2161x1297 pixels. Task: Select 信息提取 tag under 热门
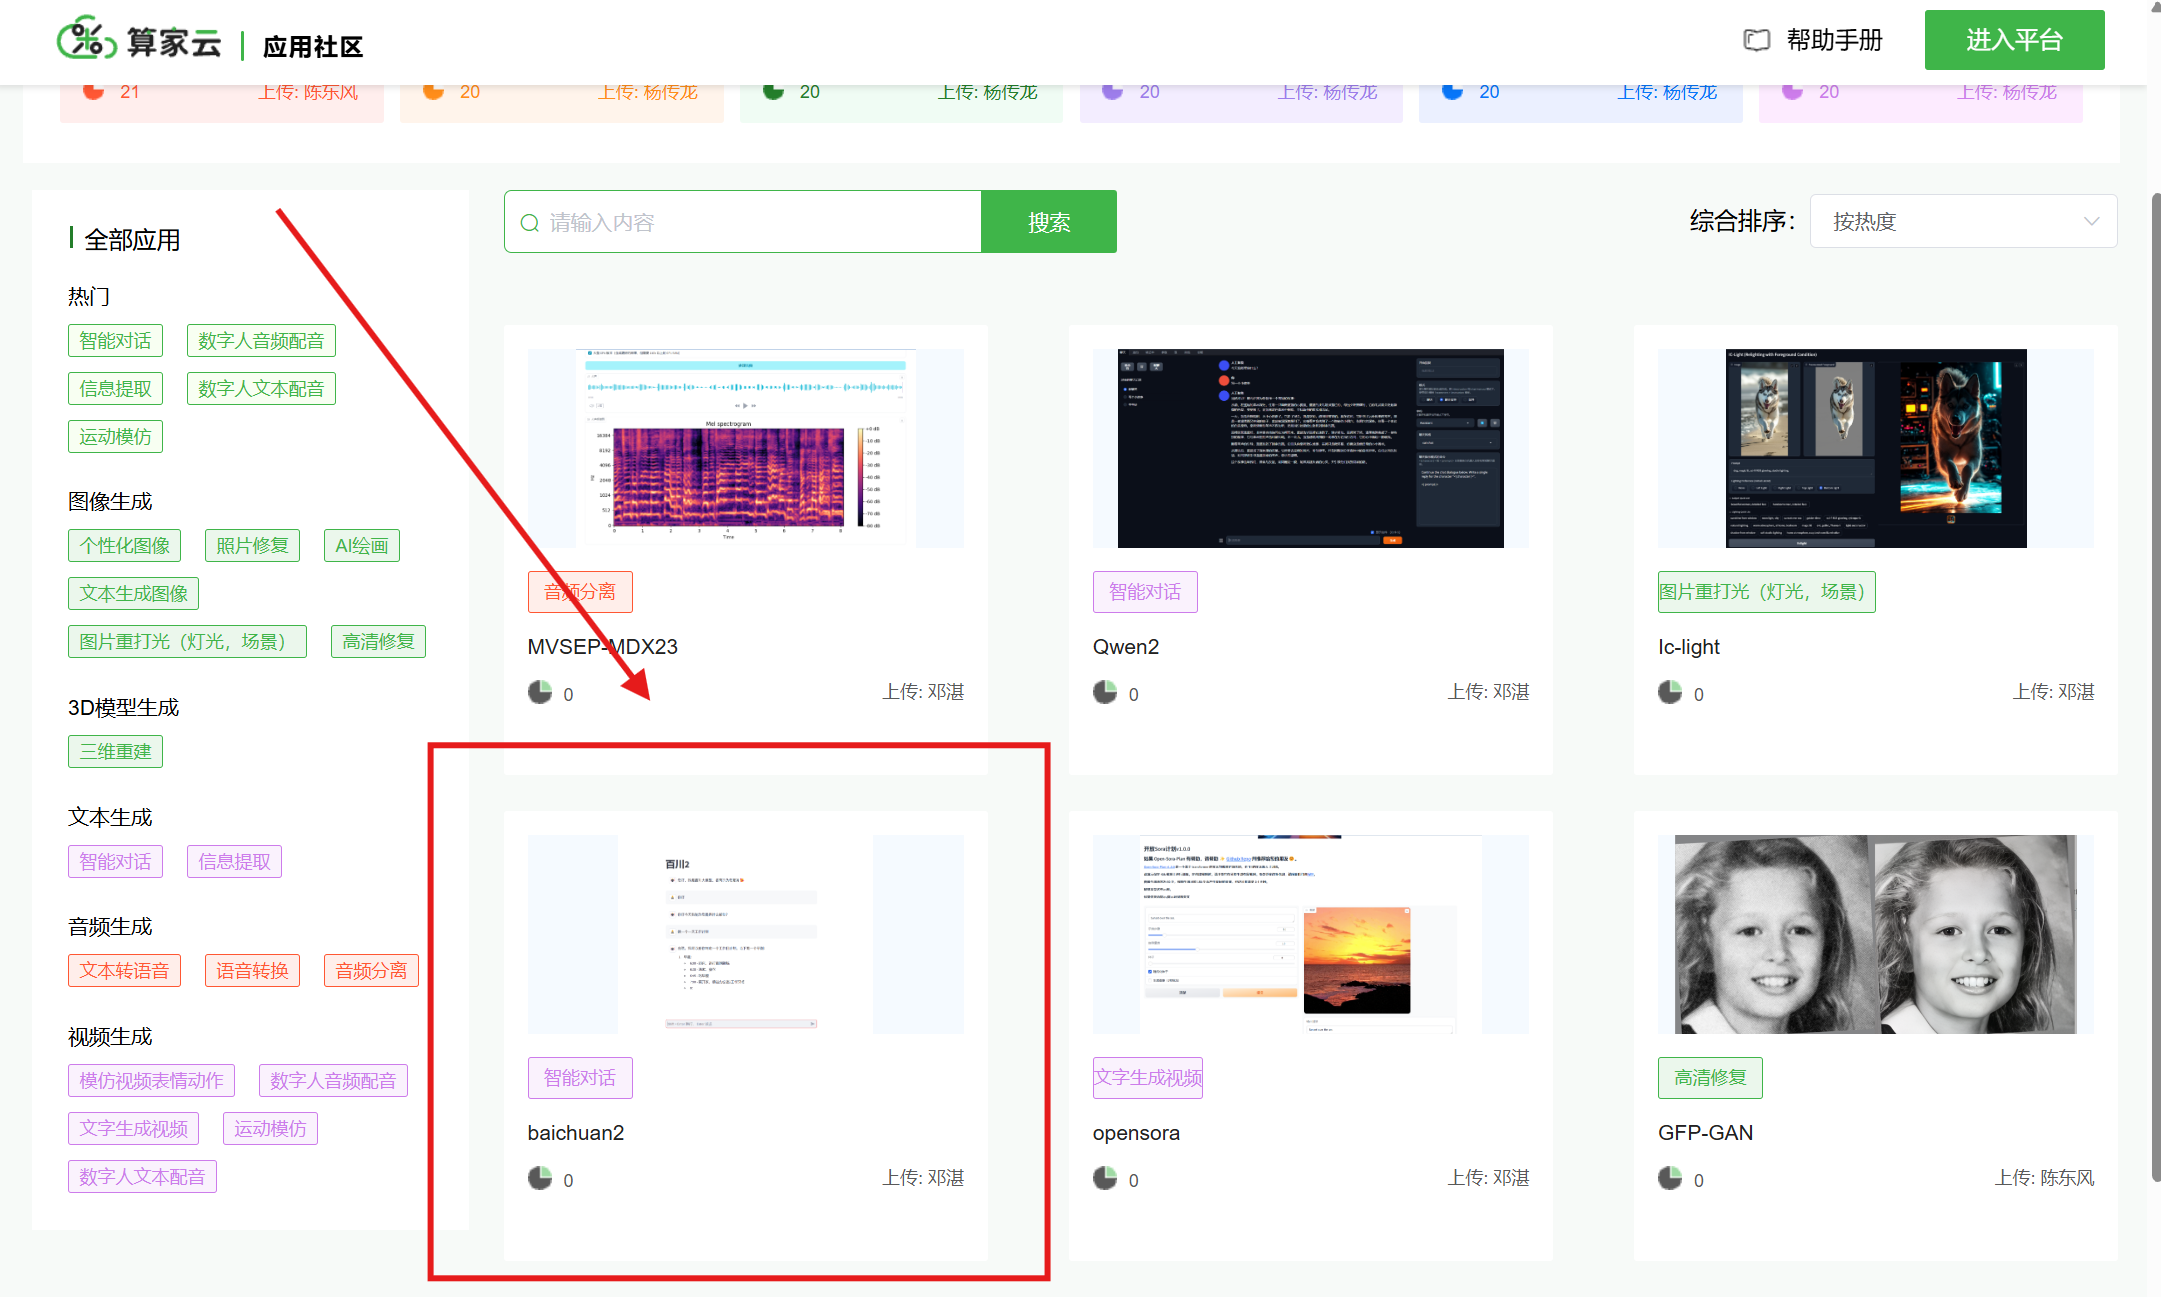pyautogui.click(x=115, y=389)
